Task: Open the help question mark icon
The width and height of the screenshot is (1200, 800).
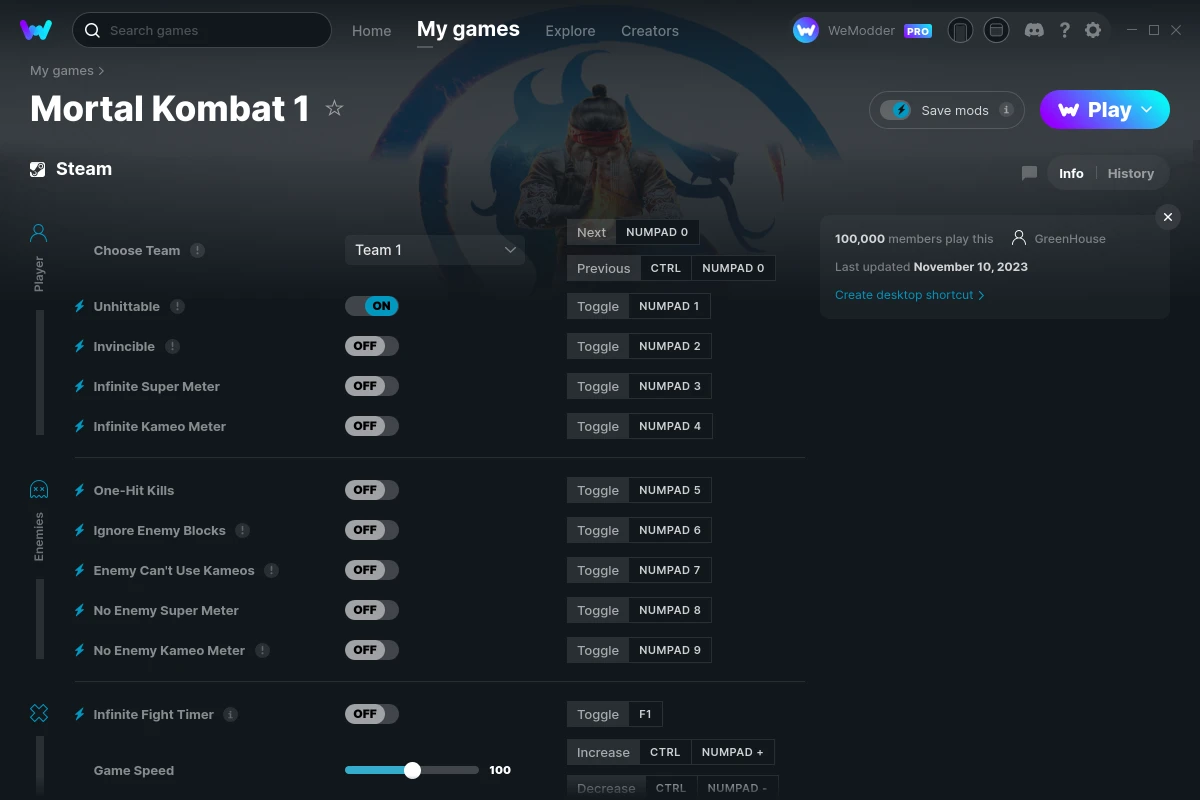Action: [x=1065, y=31]
